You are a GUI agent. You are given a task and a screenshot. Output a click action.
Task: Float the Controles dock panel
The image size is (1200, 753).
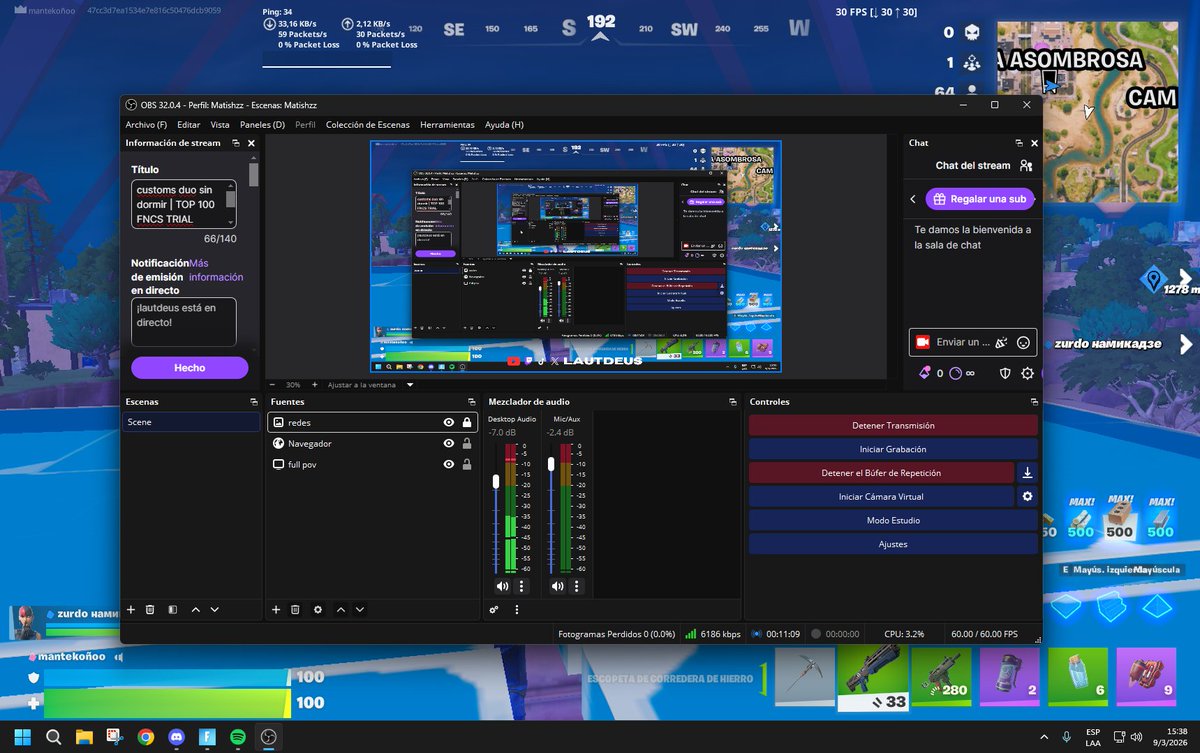(x=1033, y=402)
